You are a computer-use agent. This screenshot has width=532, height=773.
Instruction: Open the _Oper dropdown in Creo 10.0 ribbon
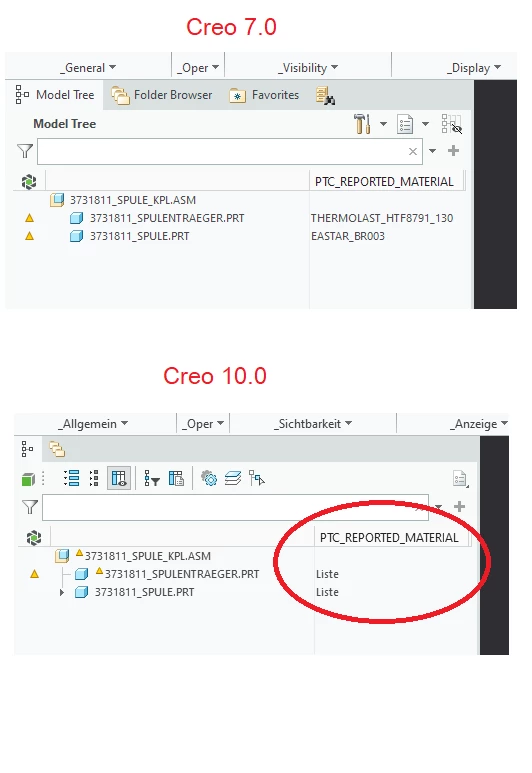[x=203, y=423]
